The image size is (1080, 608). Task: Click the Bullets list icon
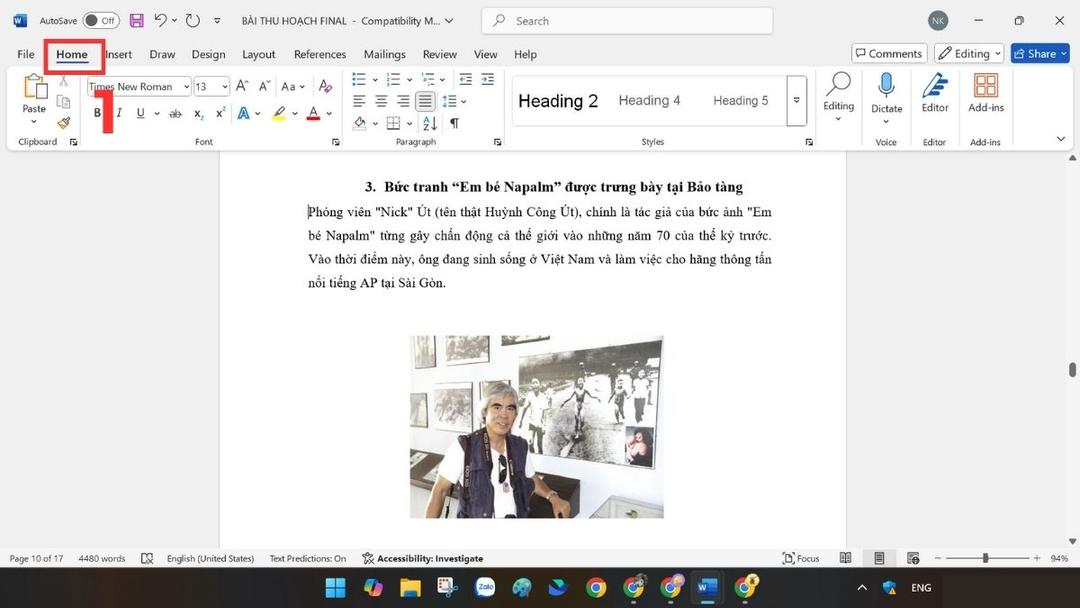(x=358, y=80)
